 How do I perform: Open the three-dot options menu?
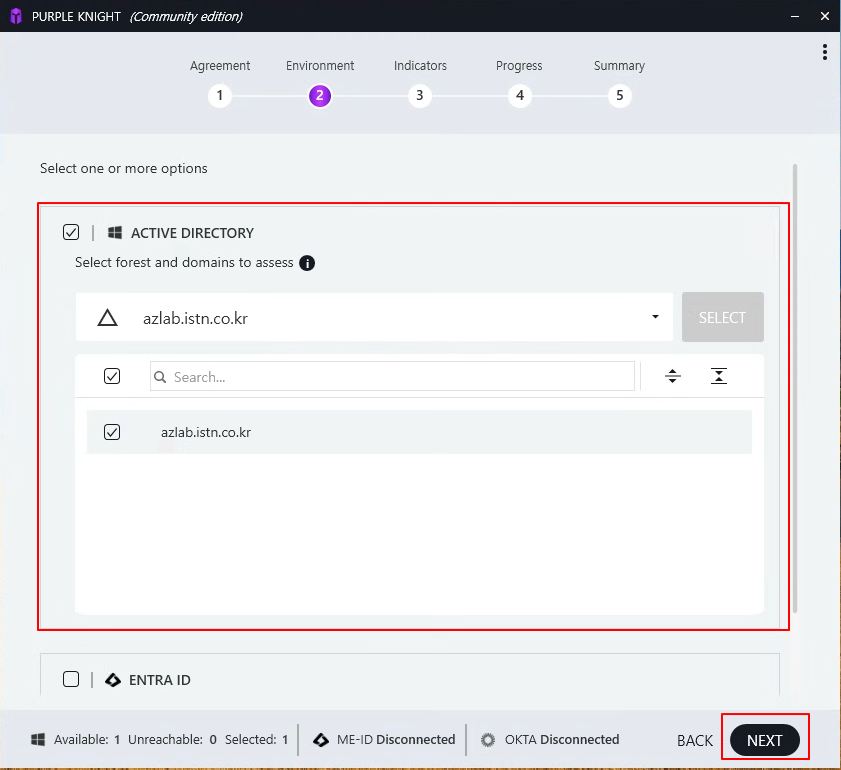pos(824,52)
